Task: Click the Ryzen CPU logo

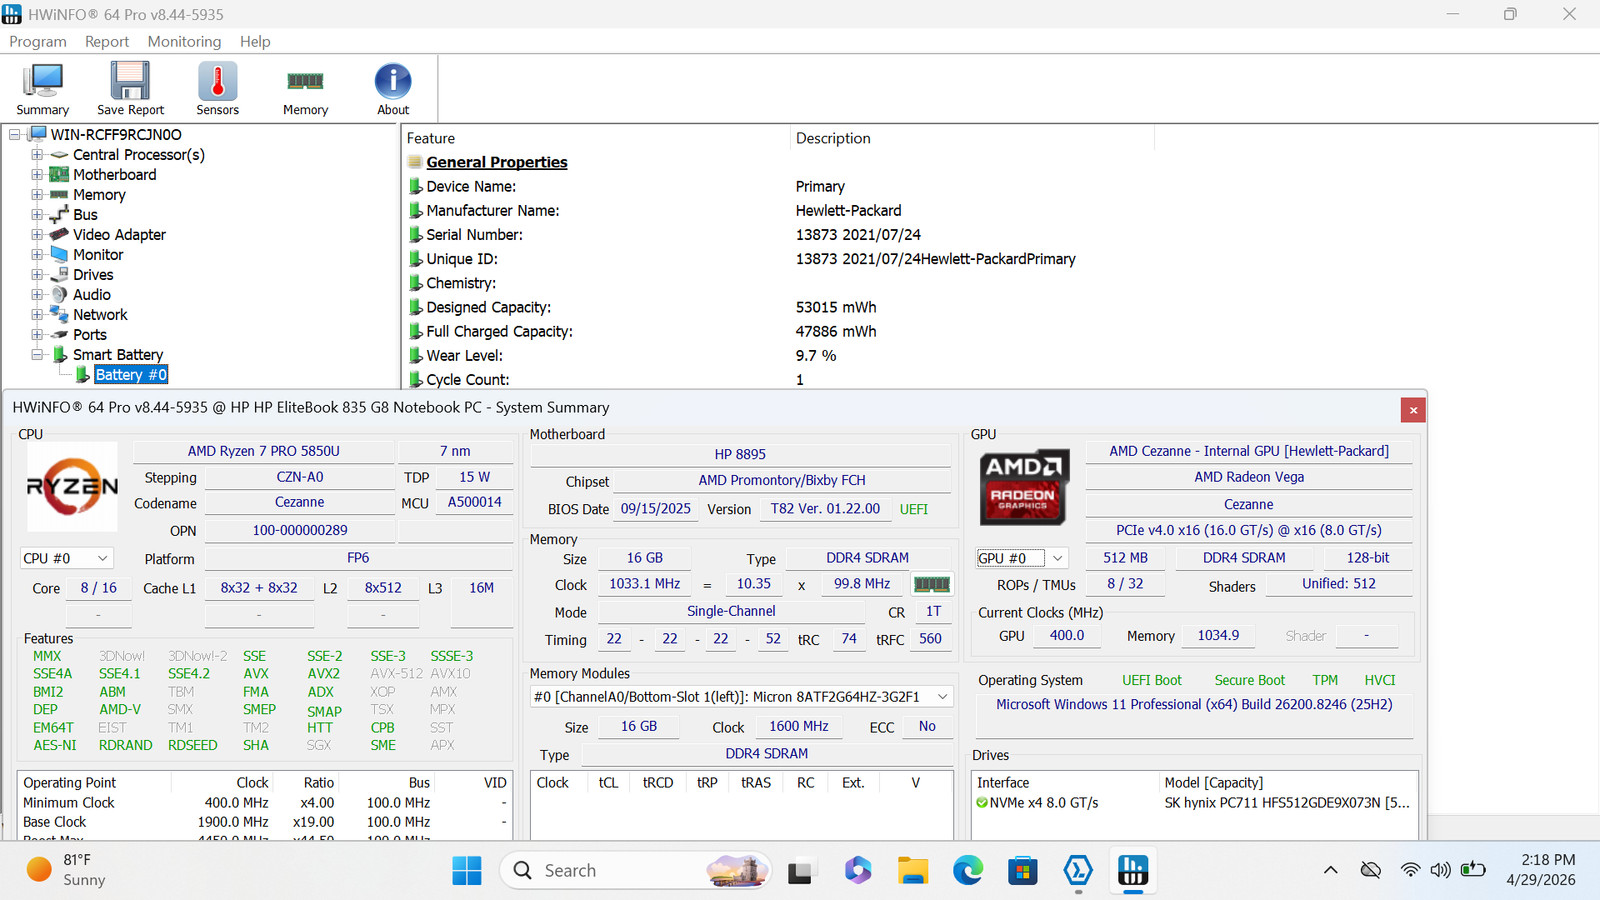Action: [x=72, y=487]
